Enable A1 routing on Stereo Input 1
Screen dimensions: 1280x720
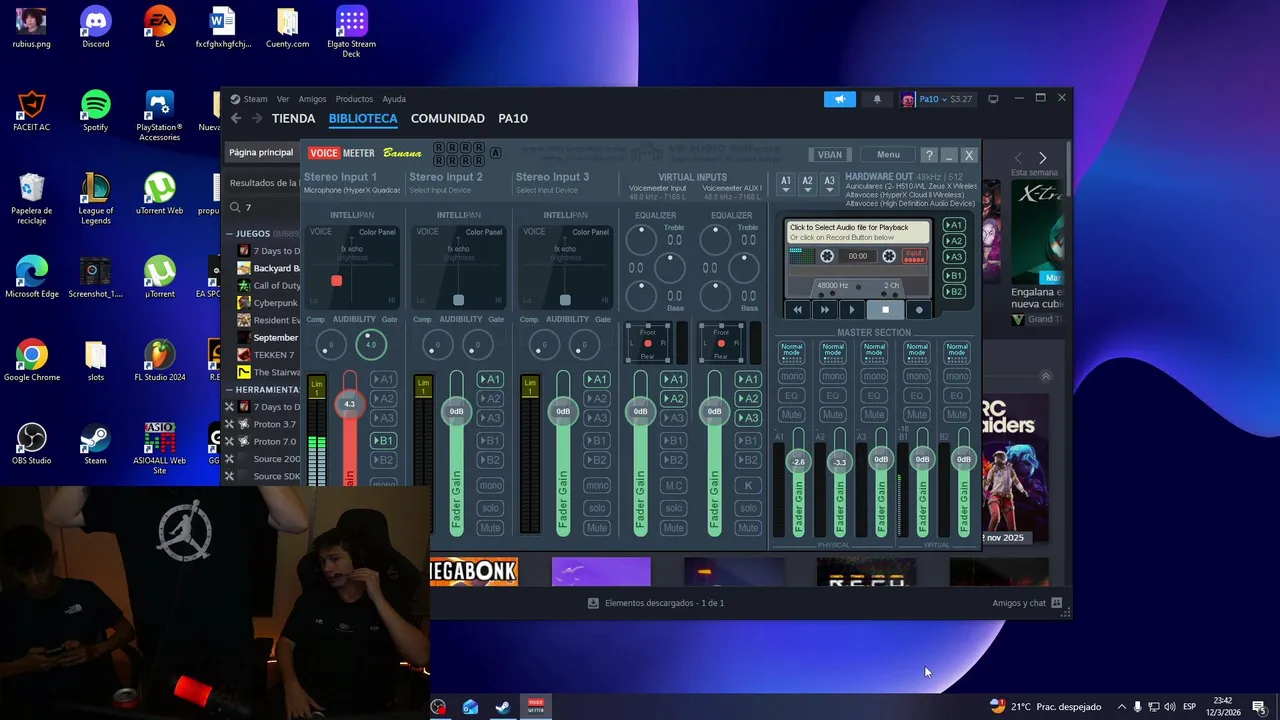click(x=384, y=379)
